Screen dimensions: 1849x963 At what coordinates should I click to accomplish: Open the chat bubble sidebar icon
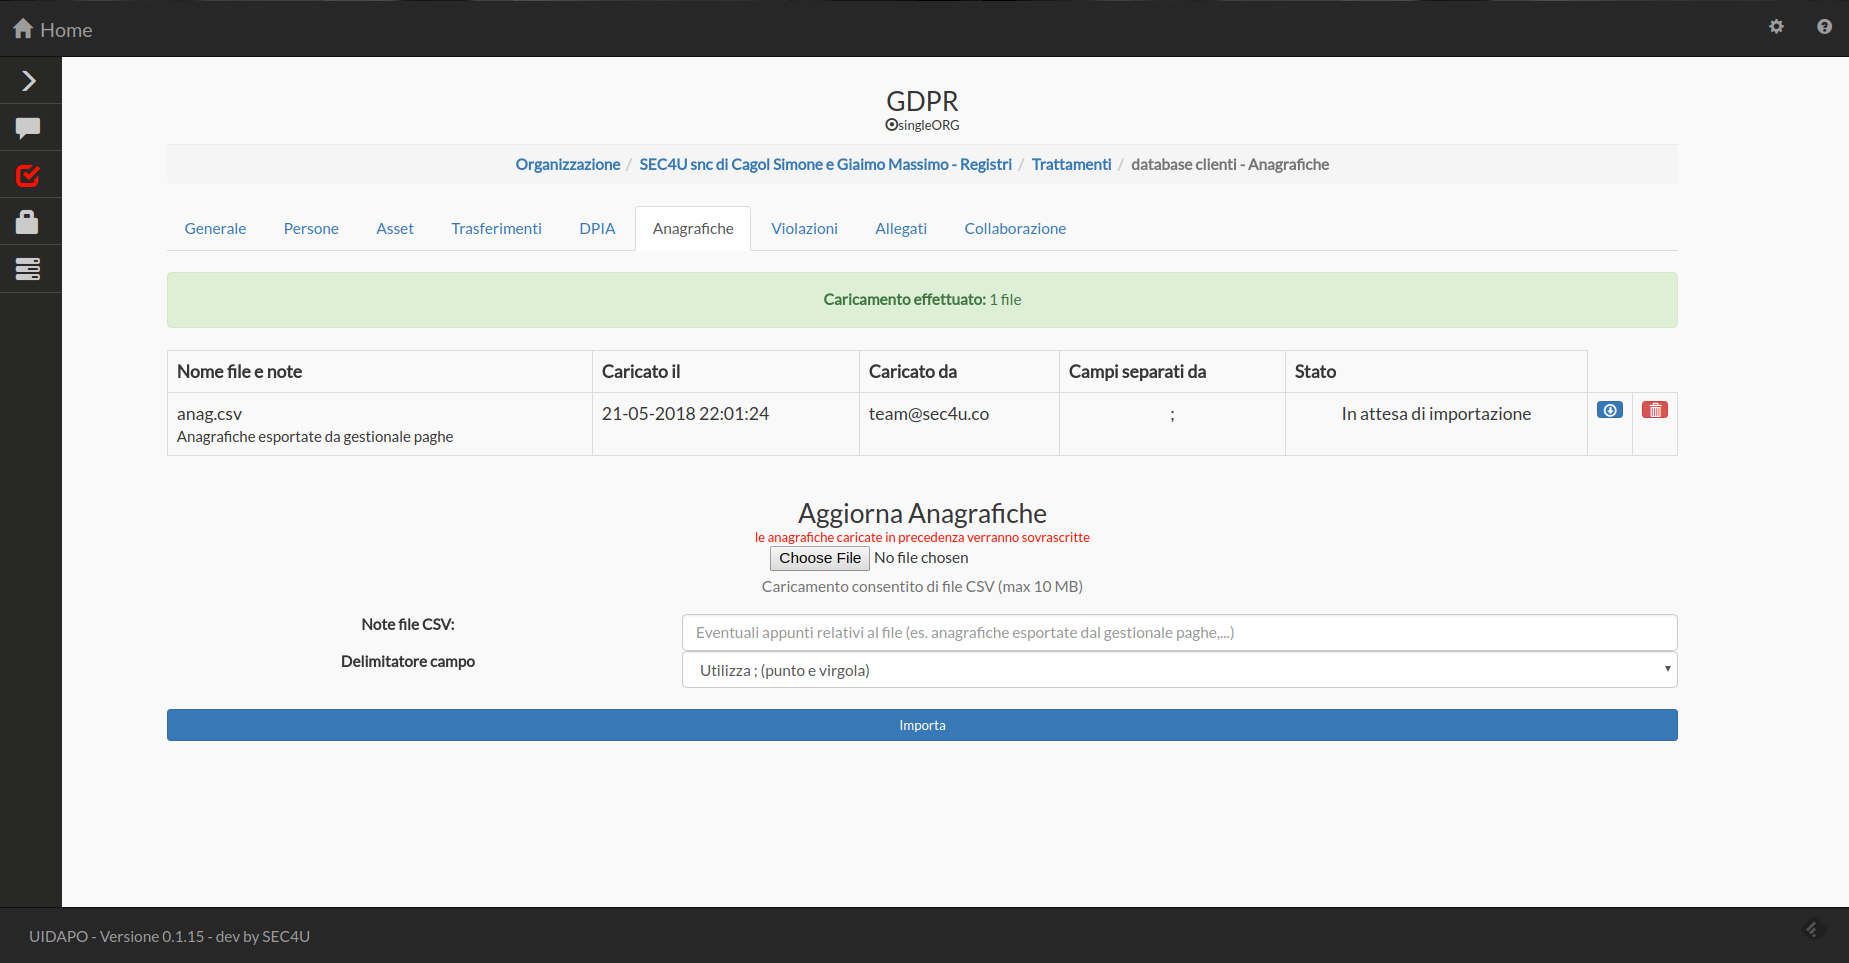[28, 128]
